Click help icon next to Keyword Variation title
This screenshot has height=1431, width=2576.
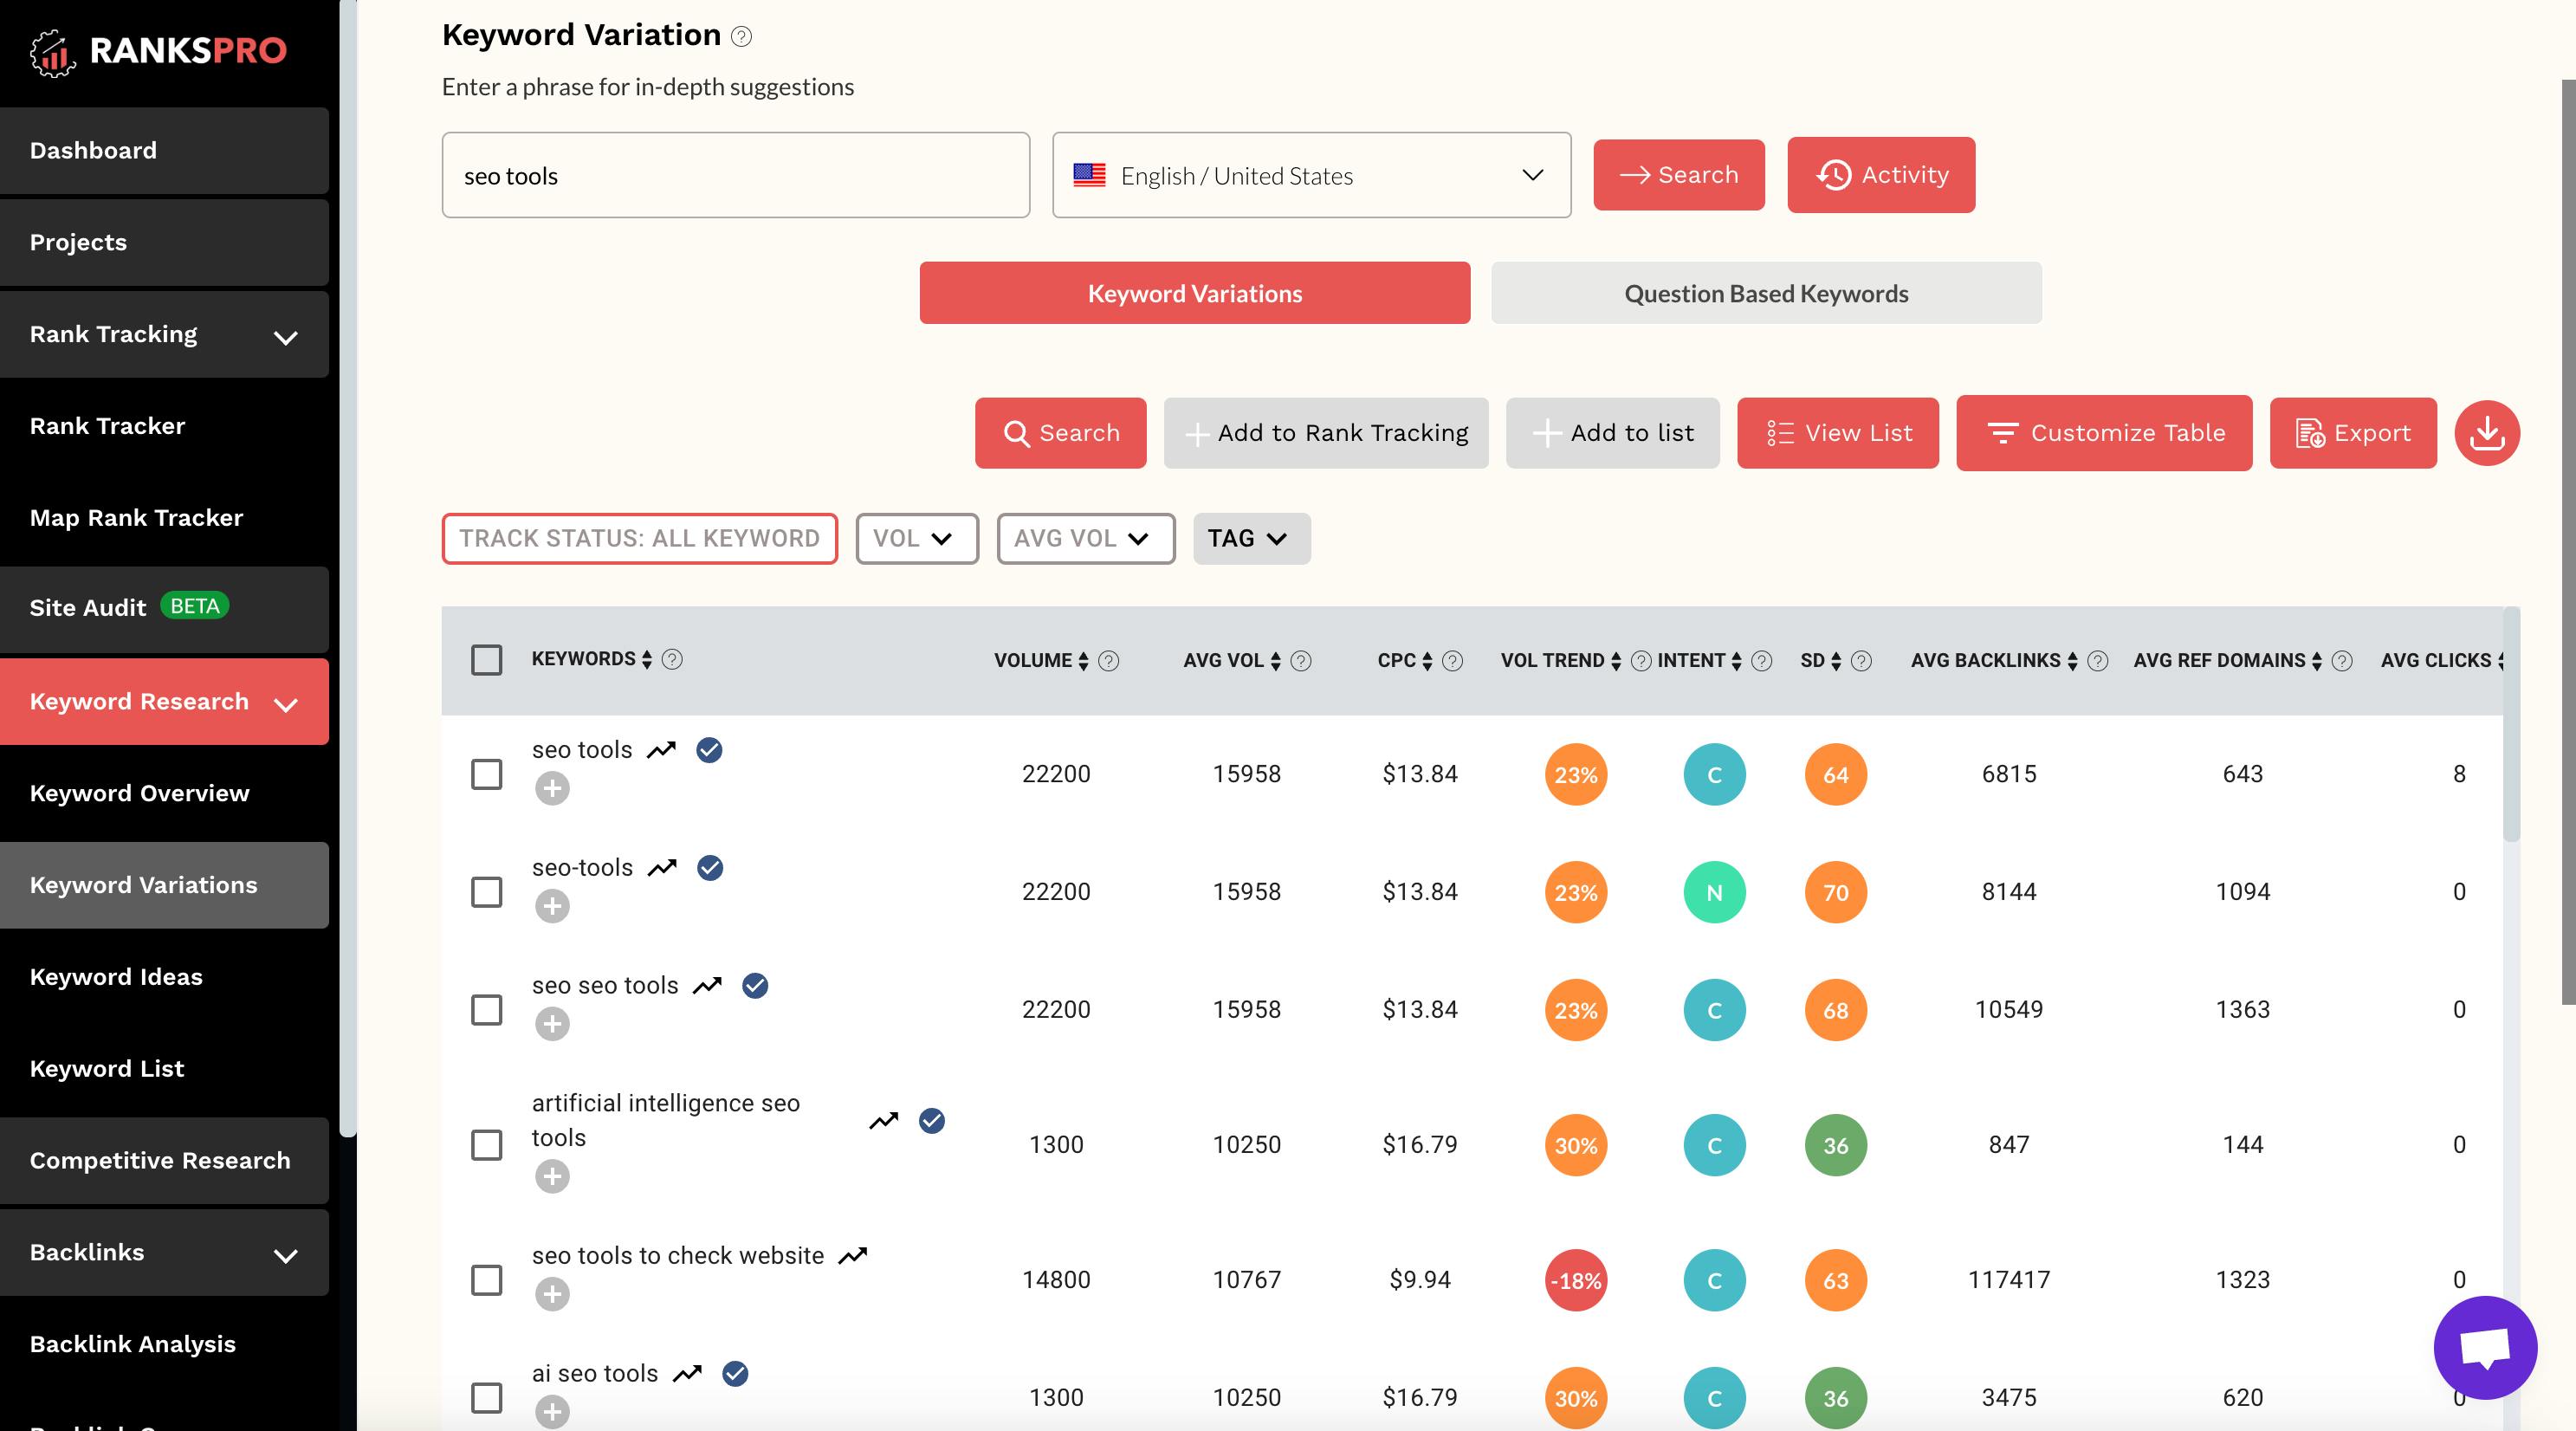click(x=741, y=37)
